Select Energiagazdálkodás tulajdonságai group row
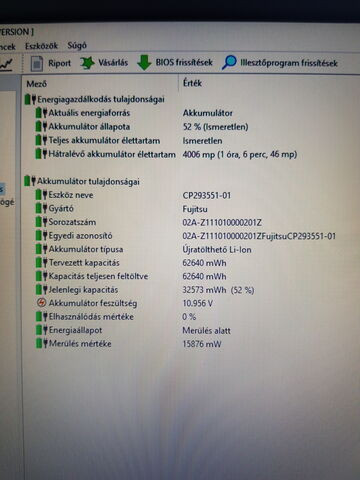 tap(94, 99)
